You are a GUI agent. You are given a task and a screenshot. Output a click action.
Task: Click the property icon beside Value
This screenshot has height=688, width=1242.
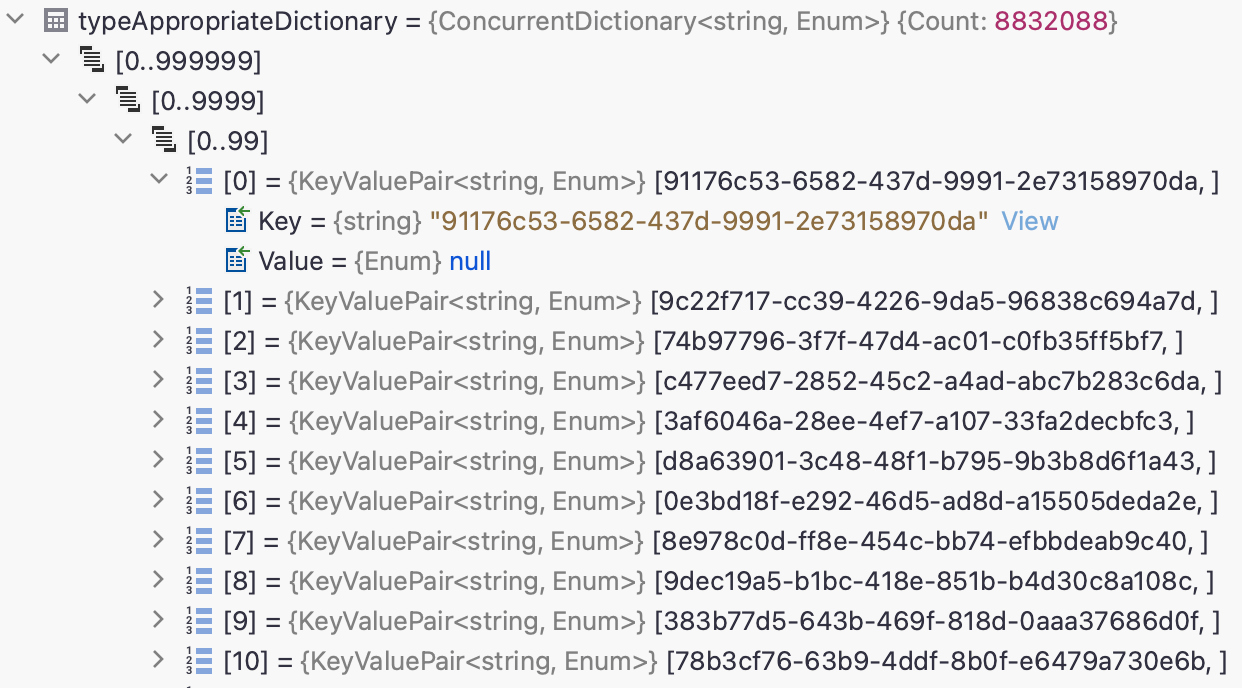click(236, 260)
